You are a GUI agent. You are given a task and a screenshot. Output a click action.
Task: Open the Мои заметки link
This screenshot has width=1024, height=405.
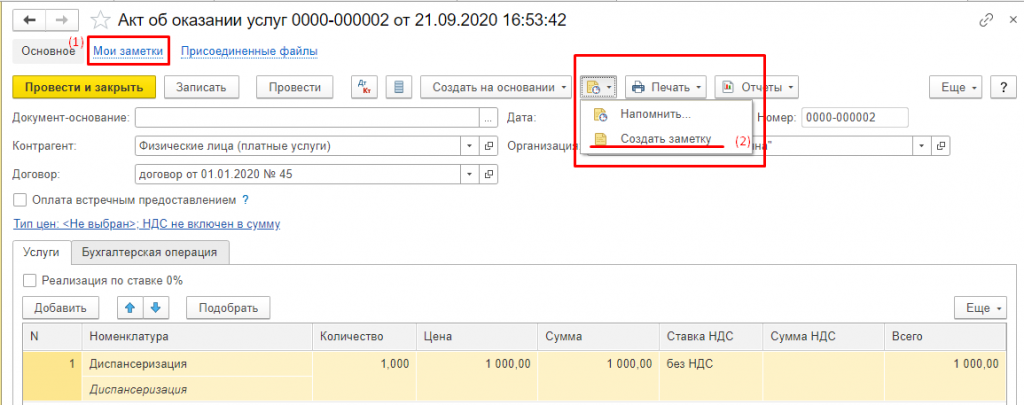tap(129, 50)
